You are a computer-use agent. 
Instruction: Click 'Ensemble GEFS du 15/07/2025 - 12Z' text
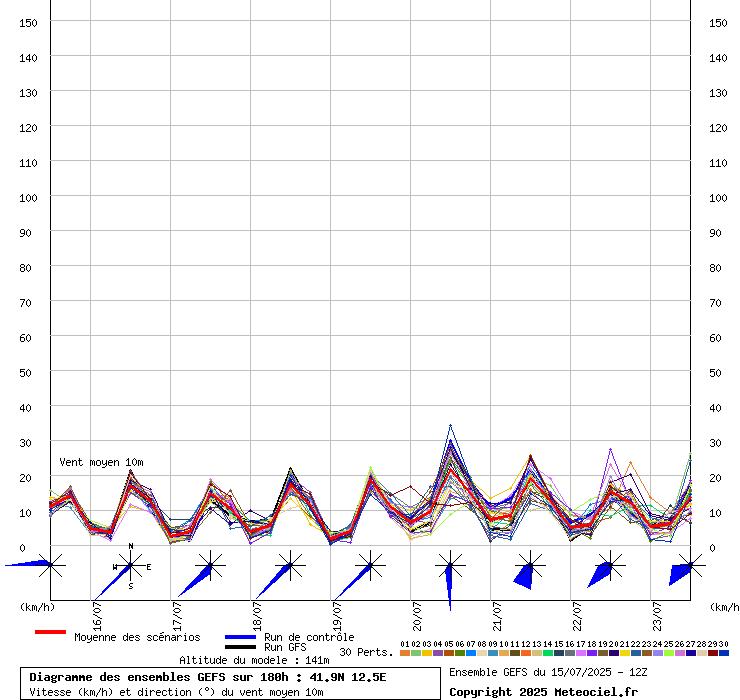tap(548, 672)
